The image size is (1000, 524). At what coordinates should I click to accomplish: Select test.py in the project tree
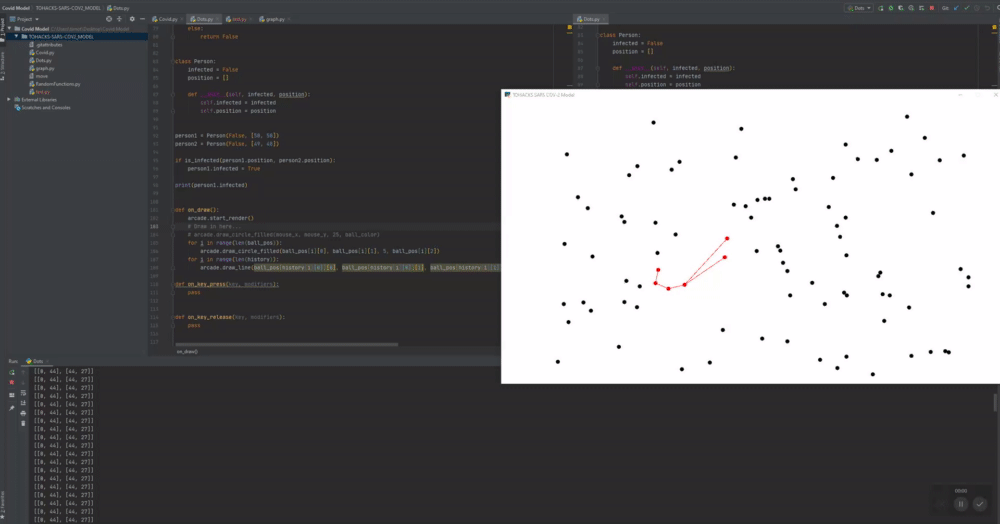pos(42,92)
